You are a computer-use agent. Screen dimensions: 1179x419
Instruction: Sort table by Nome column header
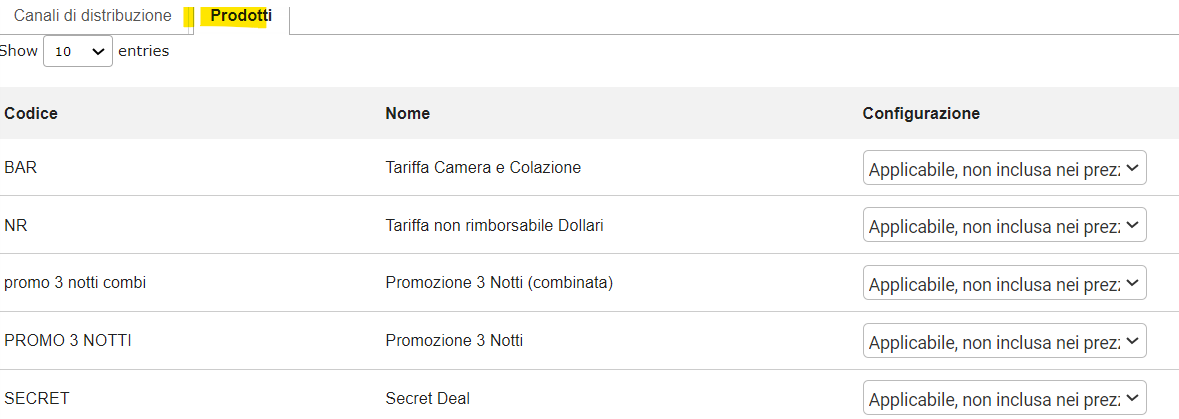[x=407, y=113]
